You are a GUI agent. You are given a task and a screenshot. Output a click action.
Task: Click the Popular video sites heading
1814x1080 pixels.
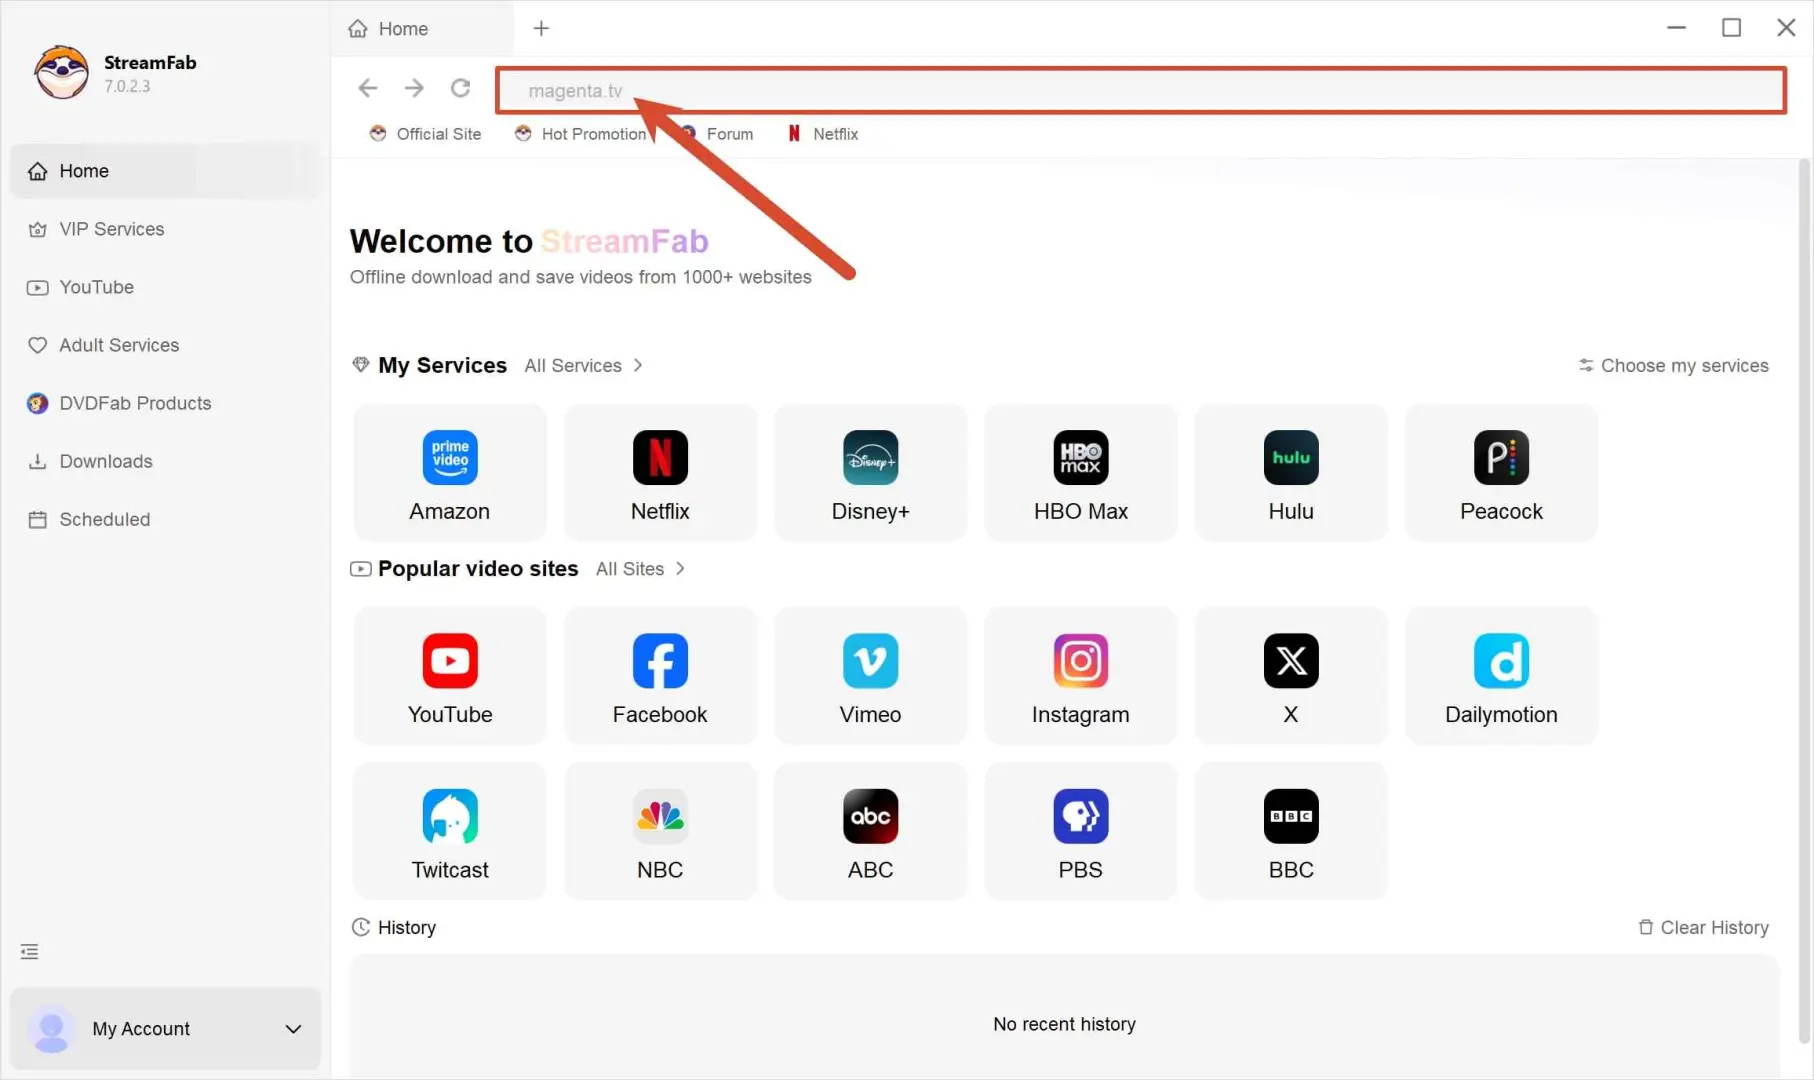tap(478, 569)
